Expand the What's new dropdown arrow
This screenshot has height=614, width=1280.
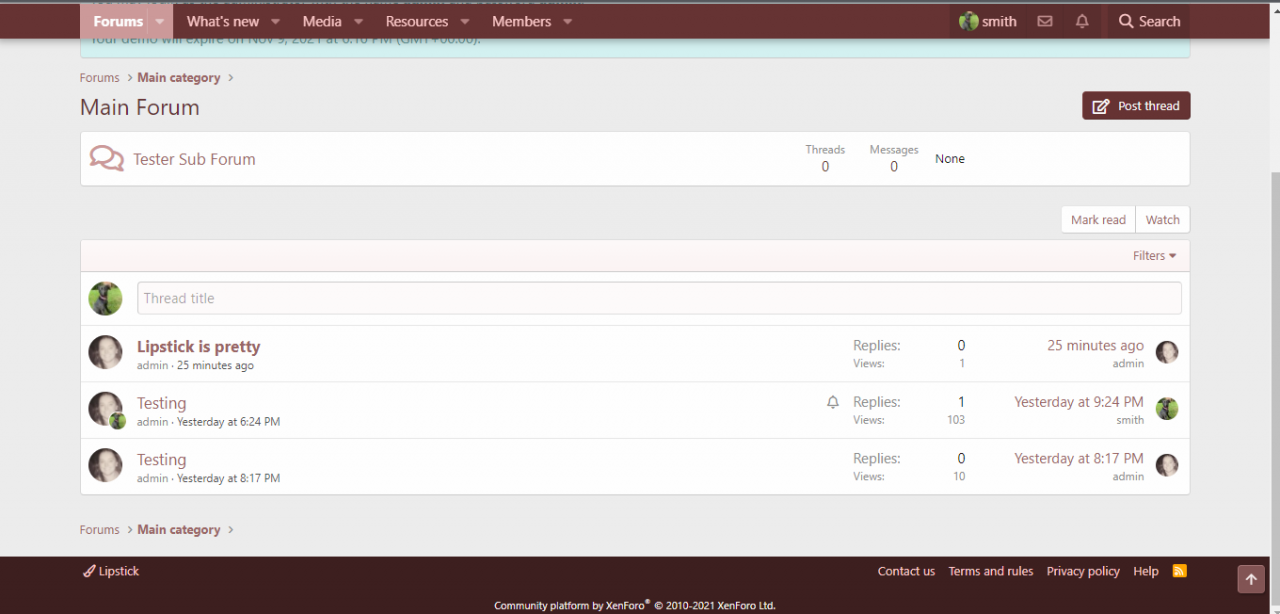pyautogui.click(x=275, y=21)
